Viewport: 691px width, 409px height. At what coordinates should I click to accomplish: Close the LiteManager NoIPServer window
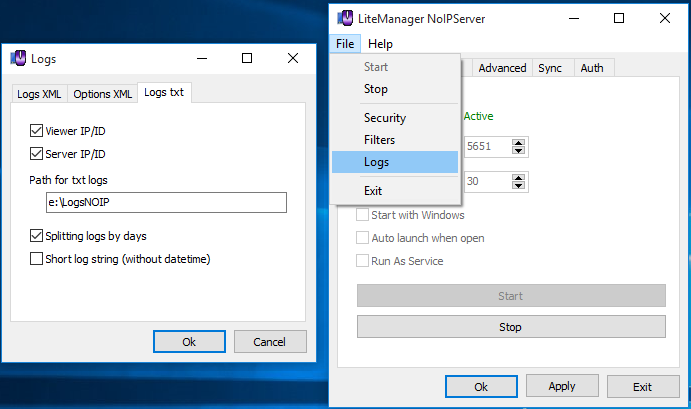point(665,18)
